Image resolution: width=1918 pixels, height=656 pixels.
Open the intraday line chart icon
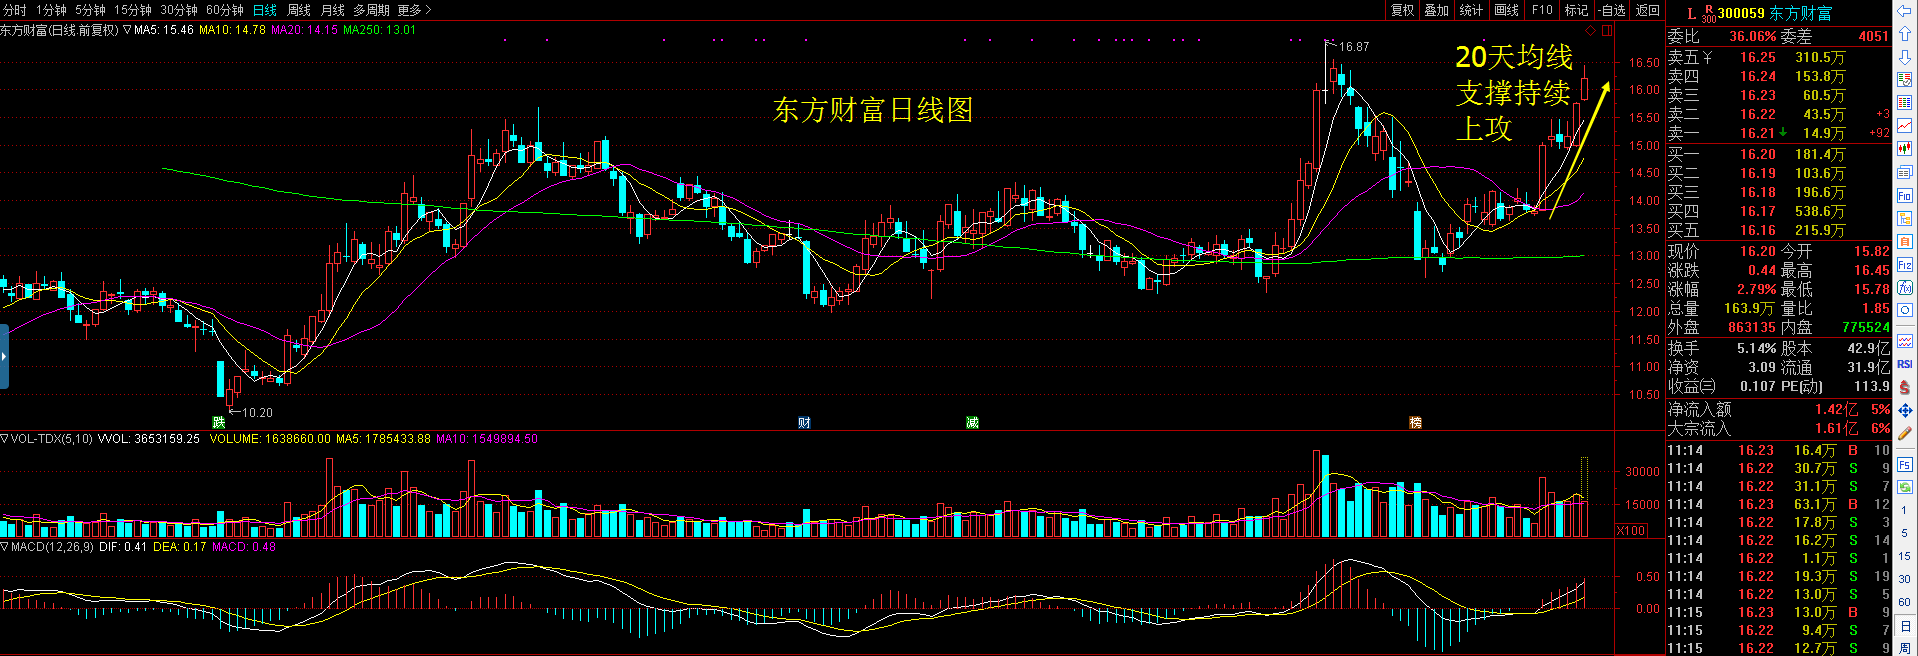click(1905, 127)
